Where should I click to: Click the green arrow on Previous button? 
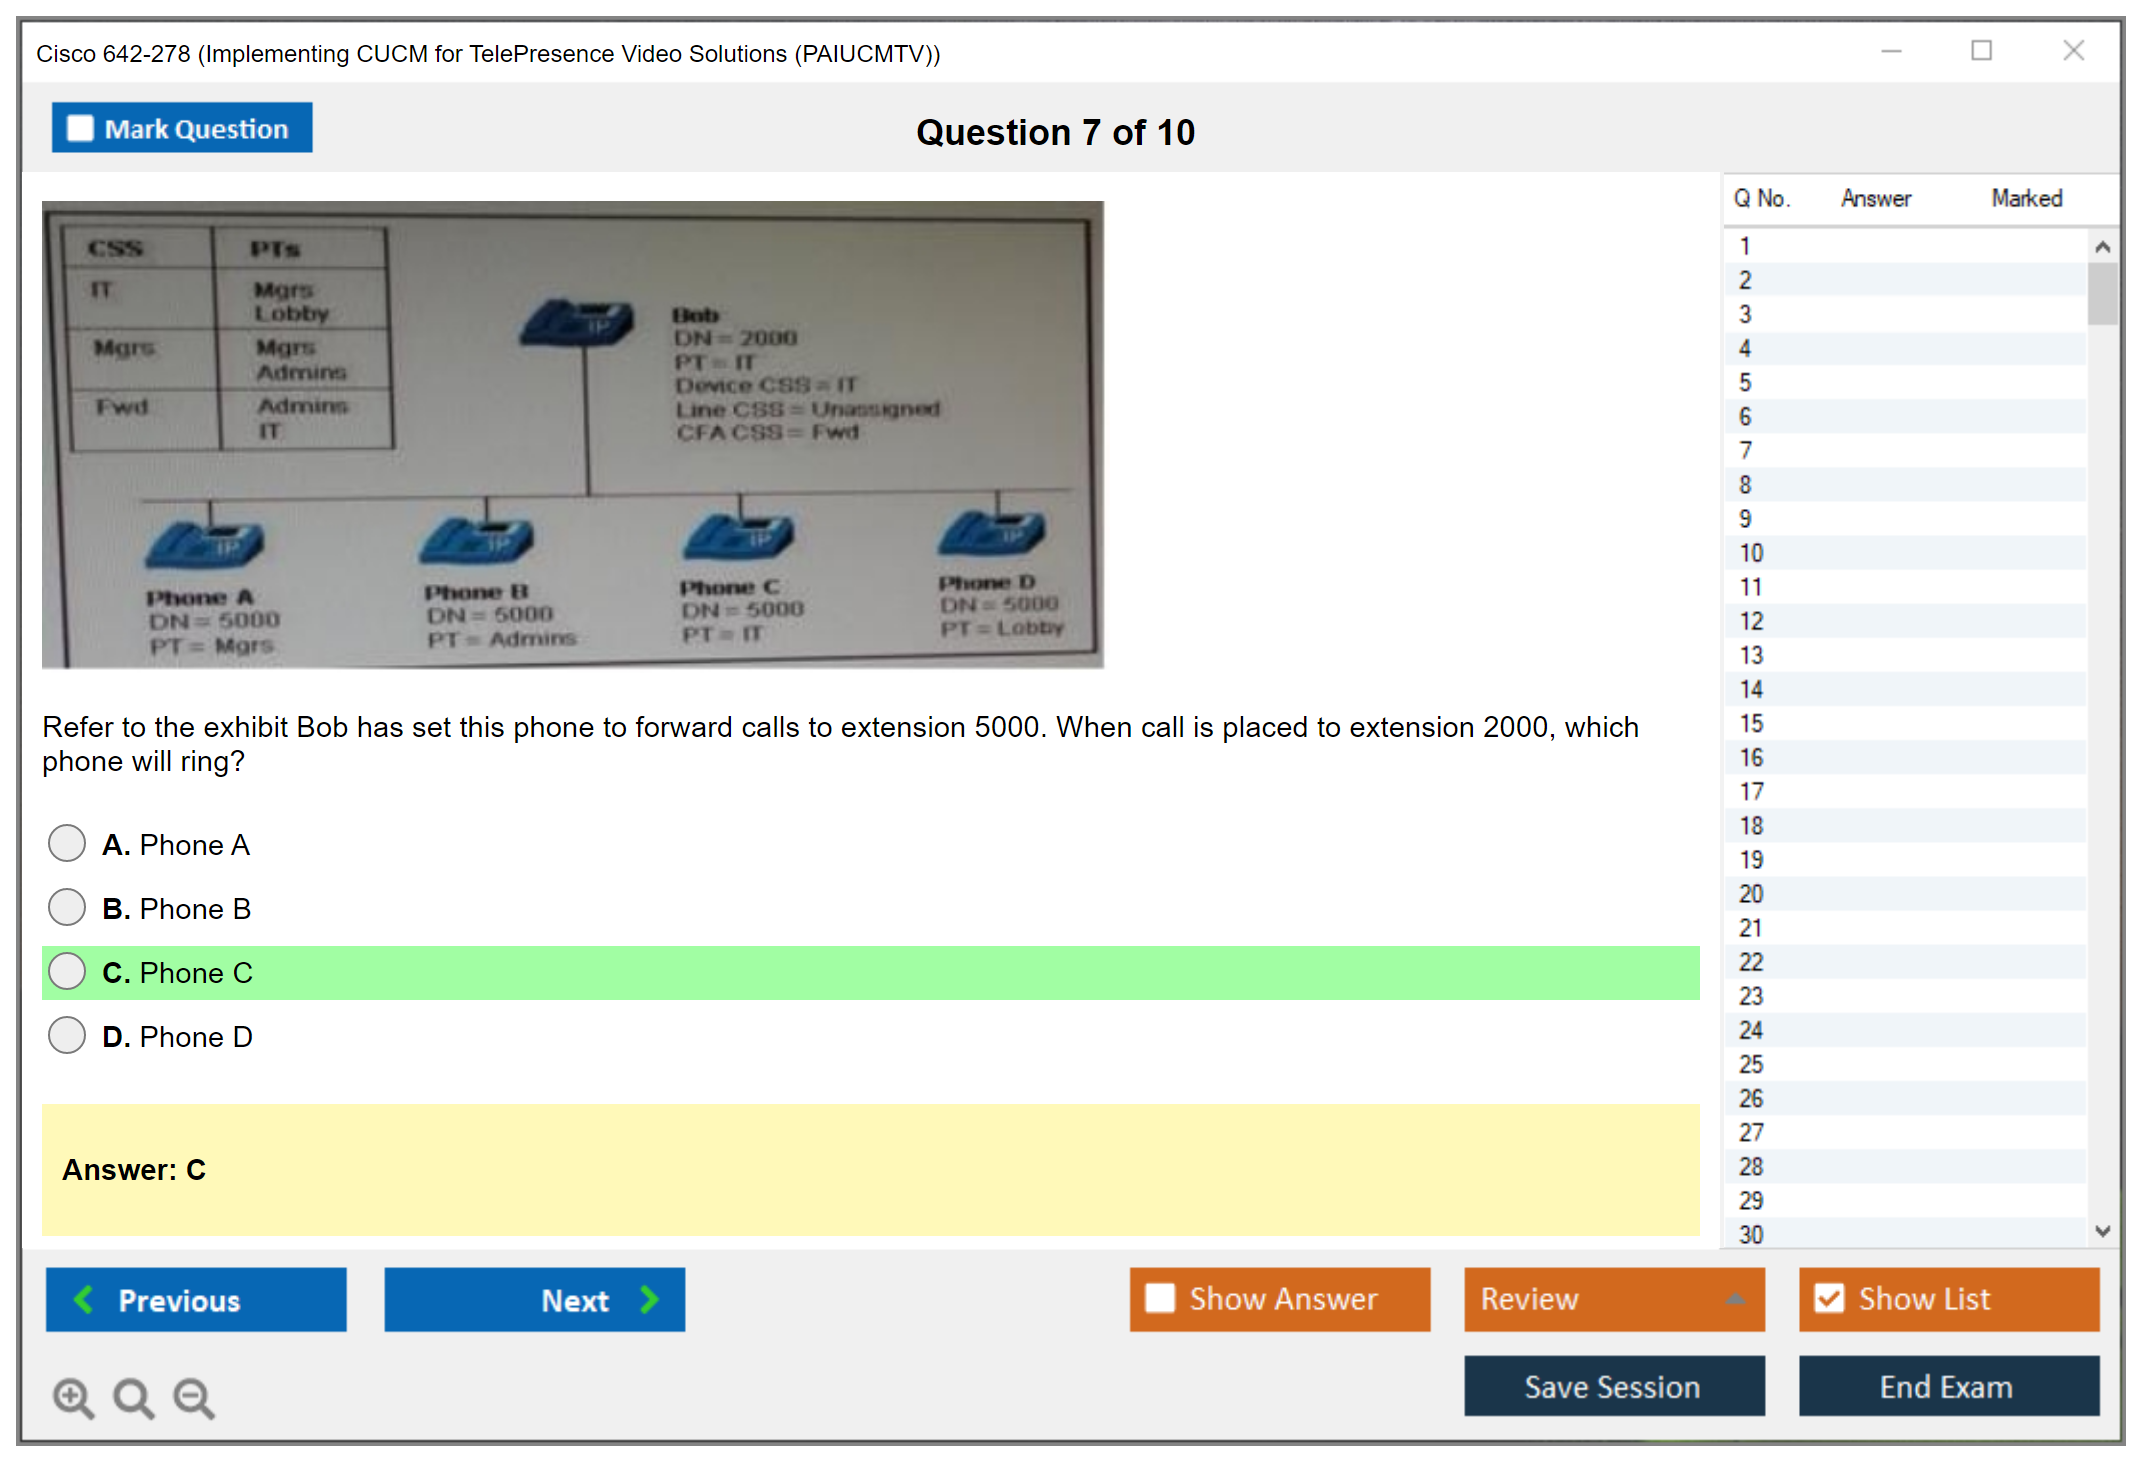tap(84, 1299)
